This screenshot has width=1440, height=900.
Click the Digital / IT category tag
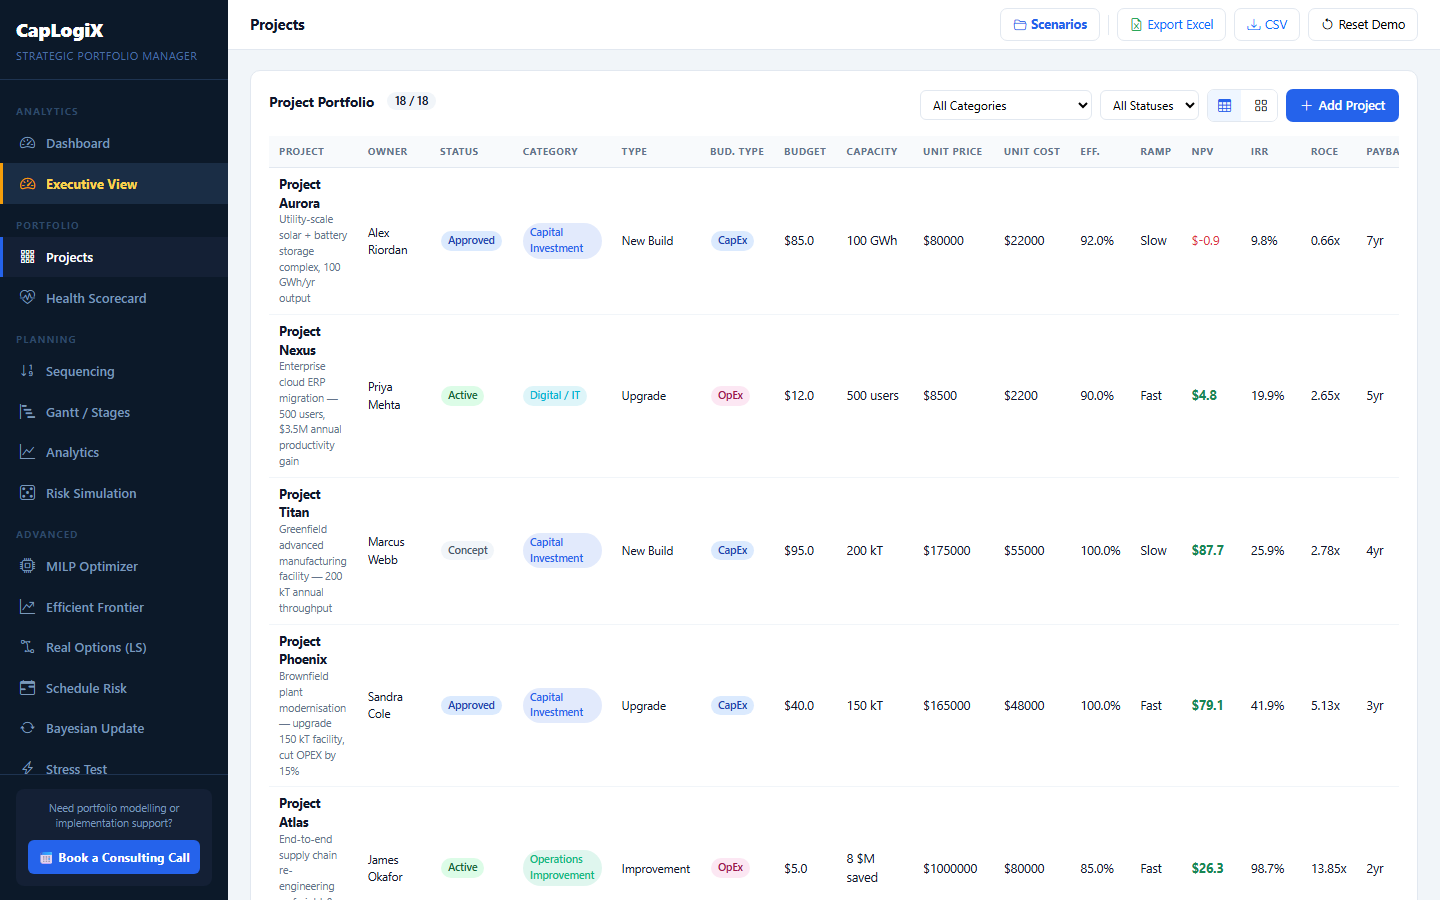click(x=554, y=395)
